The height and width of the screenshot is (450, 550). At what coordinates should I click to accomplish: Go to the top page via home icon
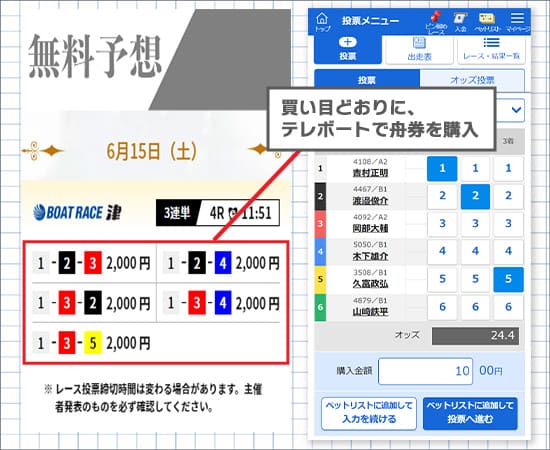point(322,22)
